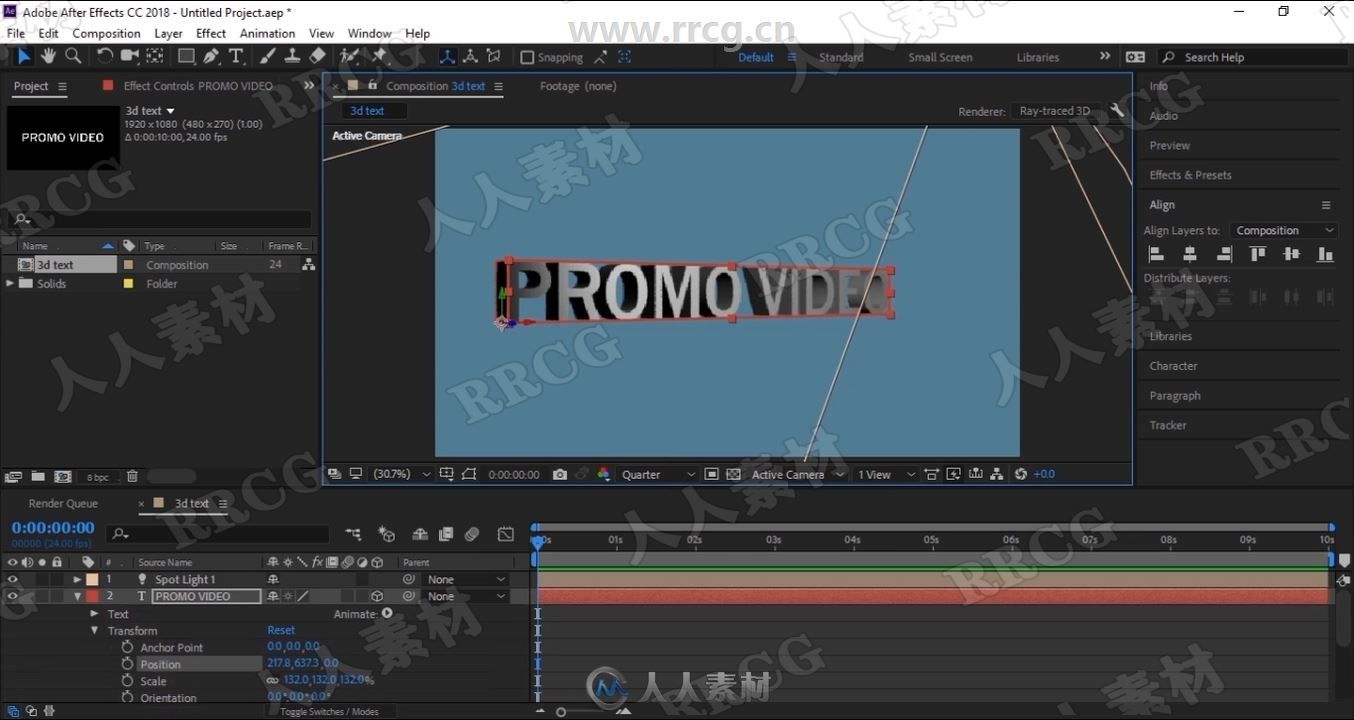The width and height of the screenshot is (1354, 720).
Task: Select the Puppet Pin tool
Action: tap(379, 56)
